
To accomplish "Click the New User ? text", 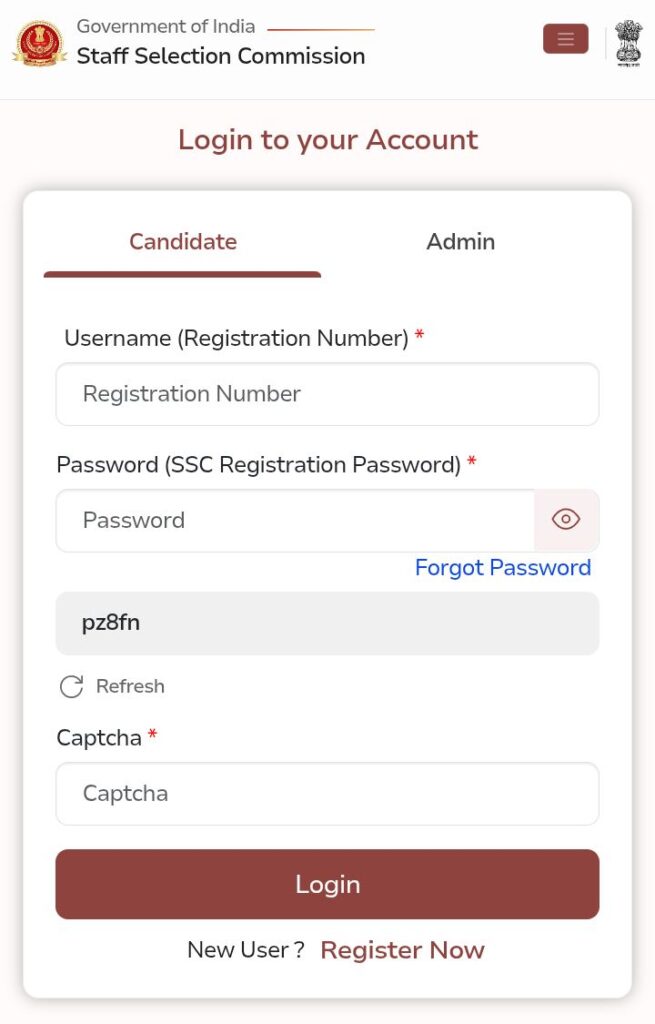I will (246, 950).
